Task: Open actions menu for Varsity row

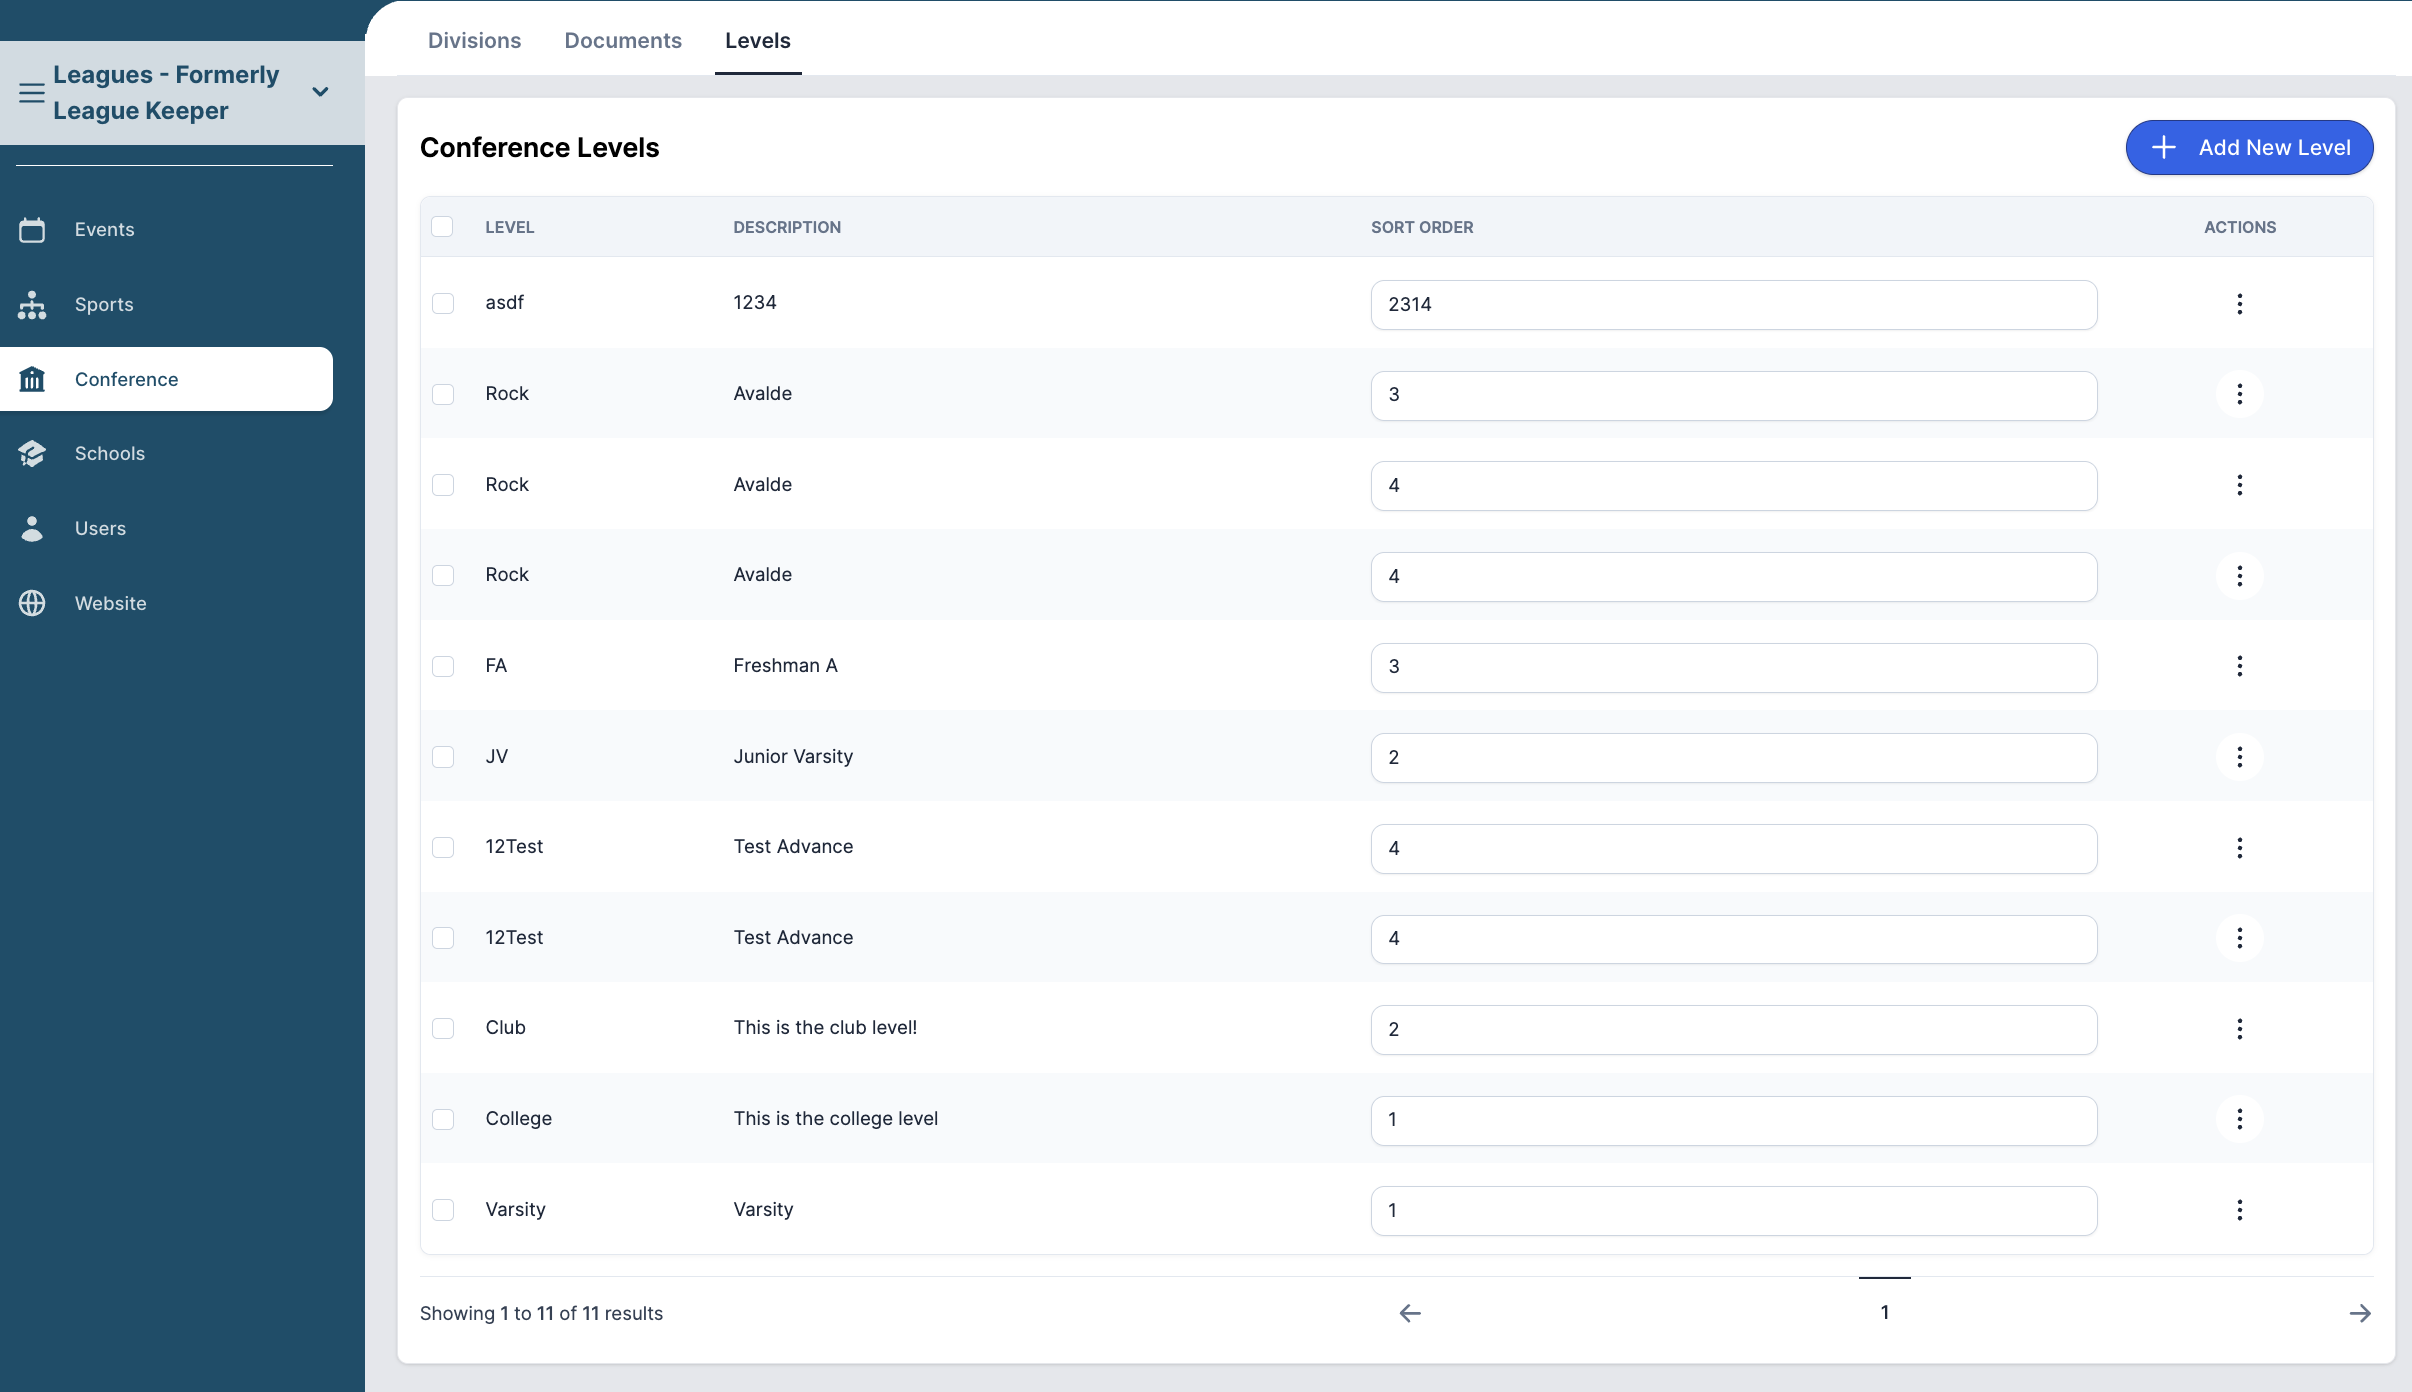Action: 2240,1210
